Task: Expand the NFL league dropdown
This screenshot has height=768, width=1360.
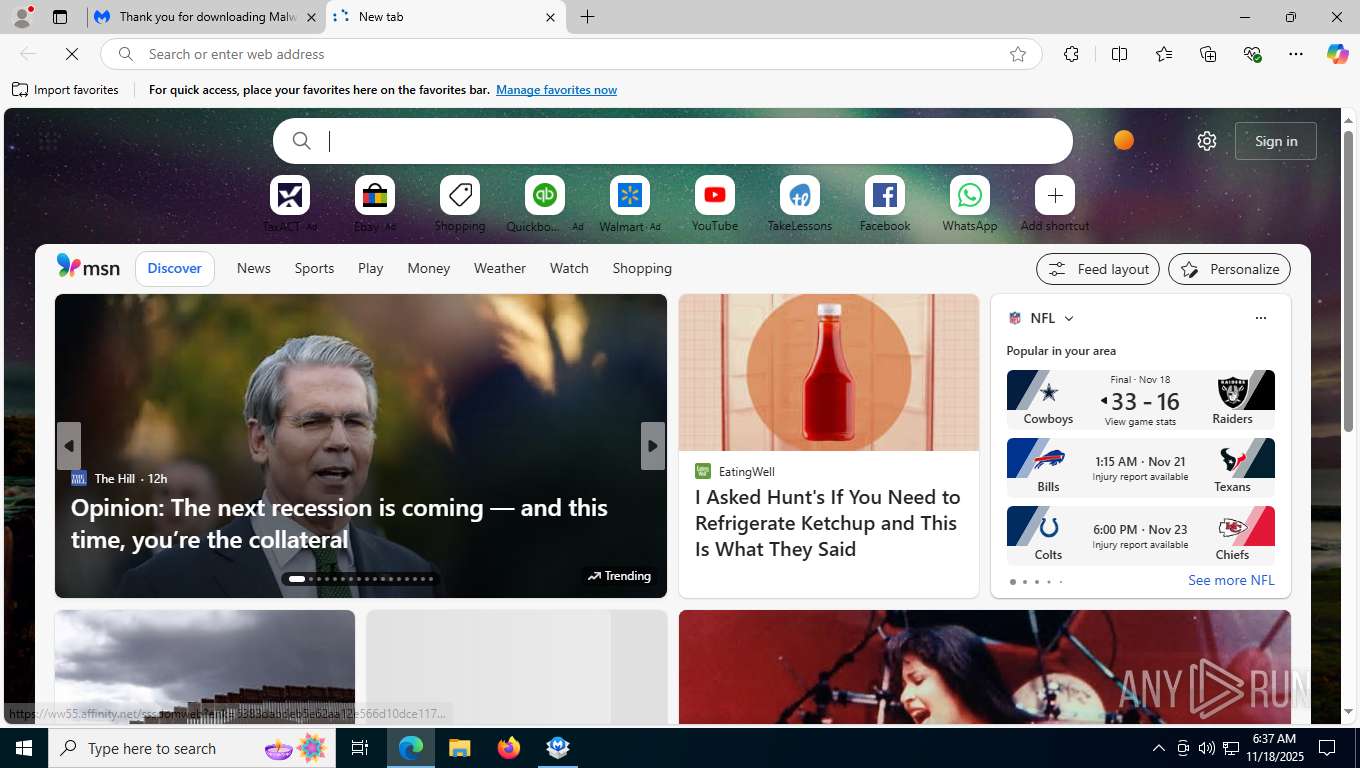Action: tap(1068, 318)
